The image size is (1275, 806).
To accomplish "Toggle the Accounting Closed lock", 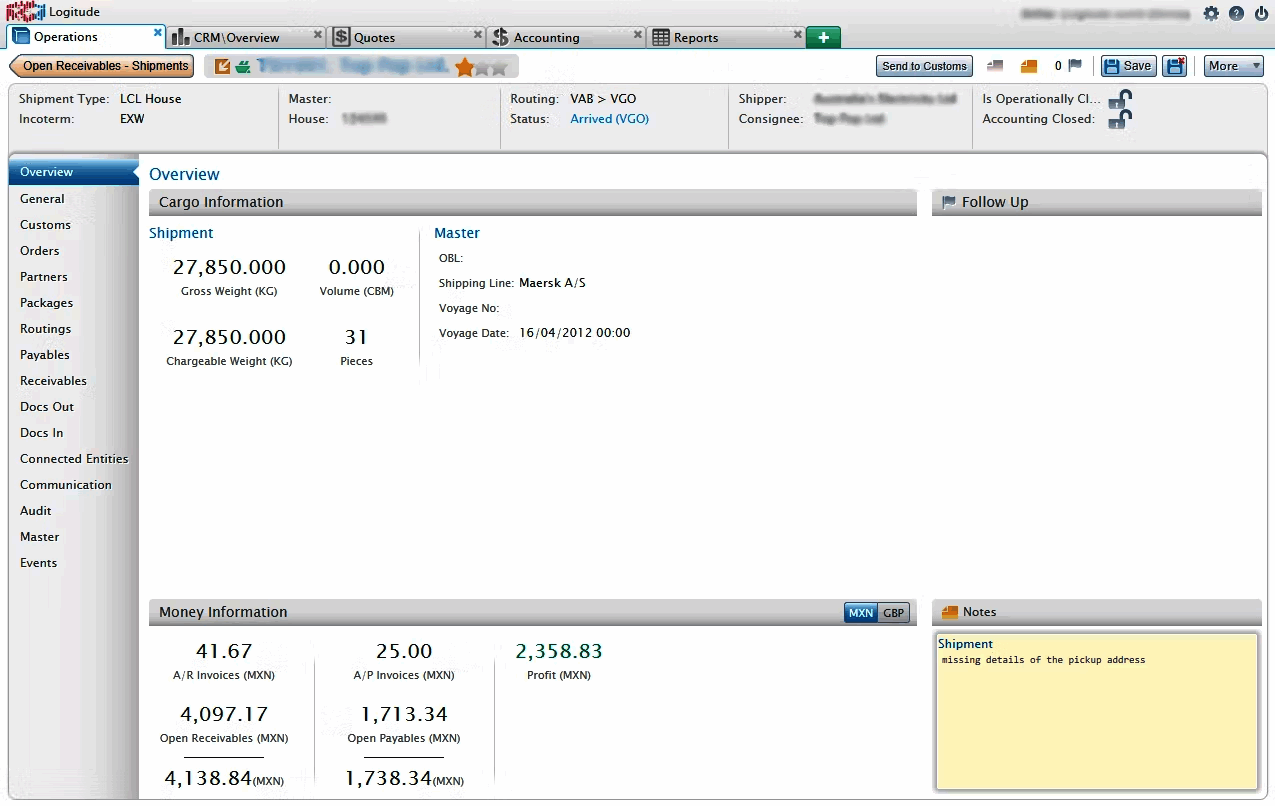I will point(1120,119).
